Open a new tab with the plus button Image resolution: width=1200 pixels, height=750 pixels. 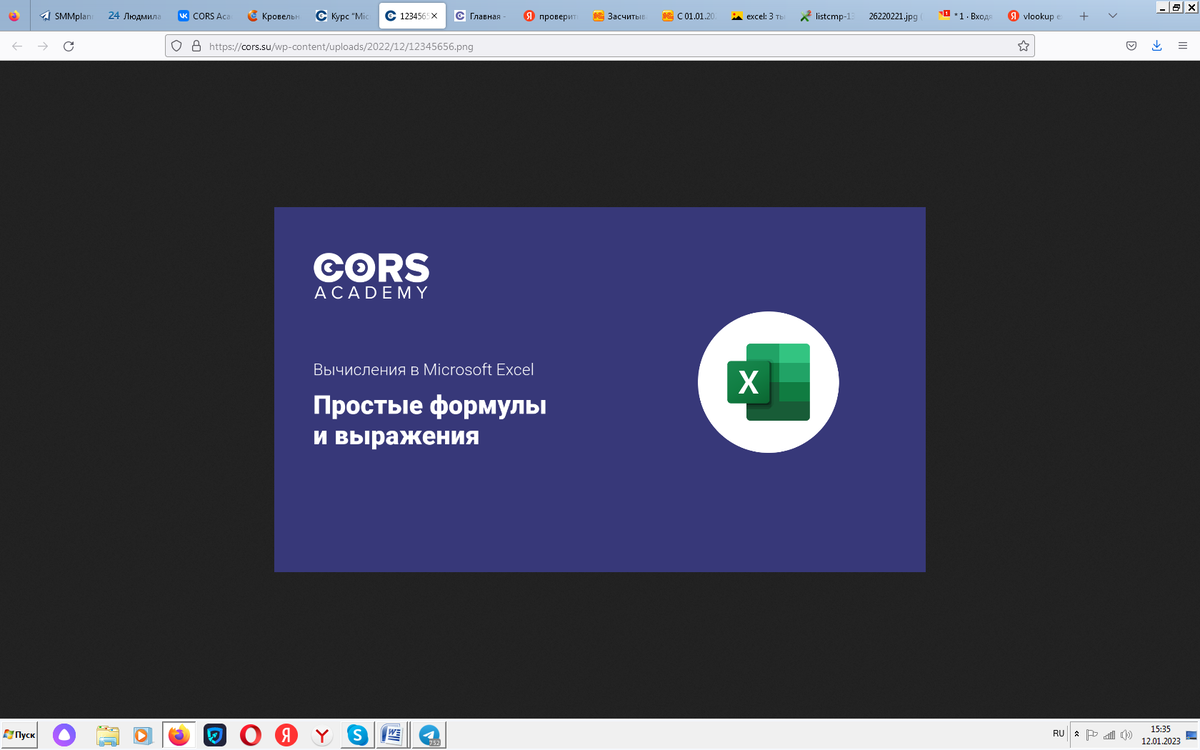(1083, 16)
